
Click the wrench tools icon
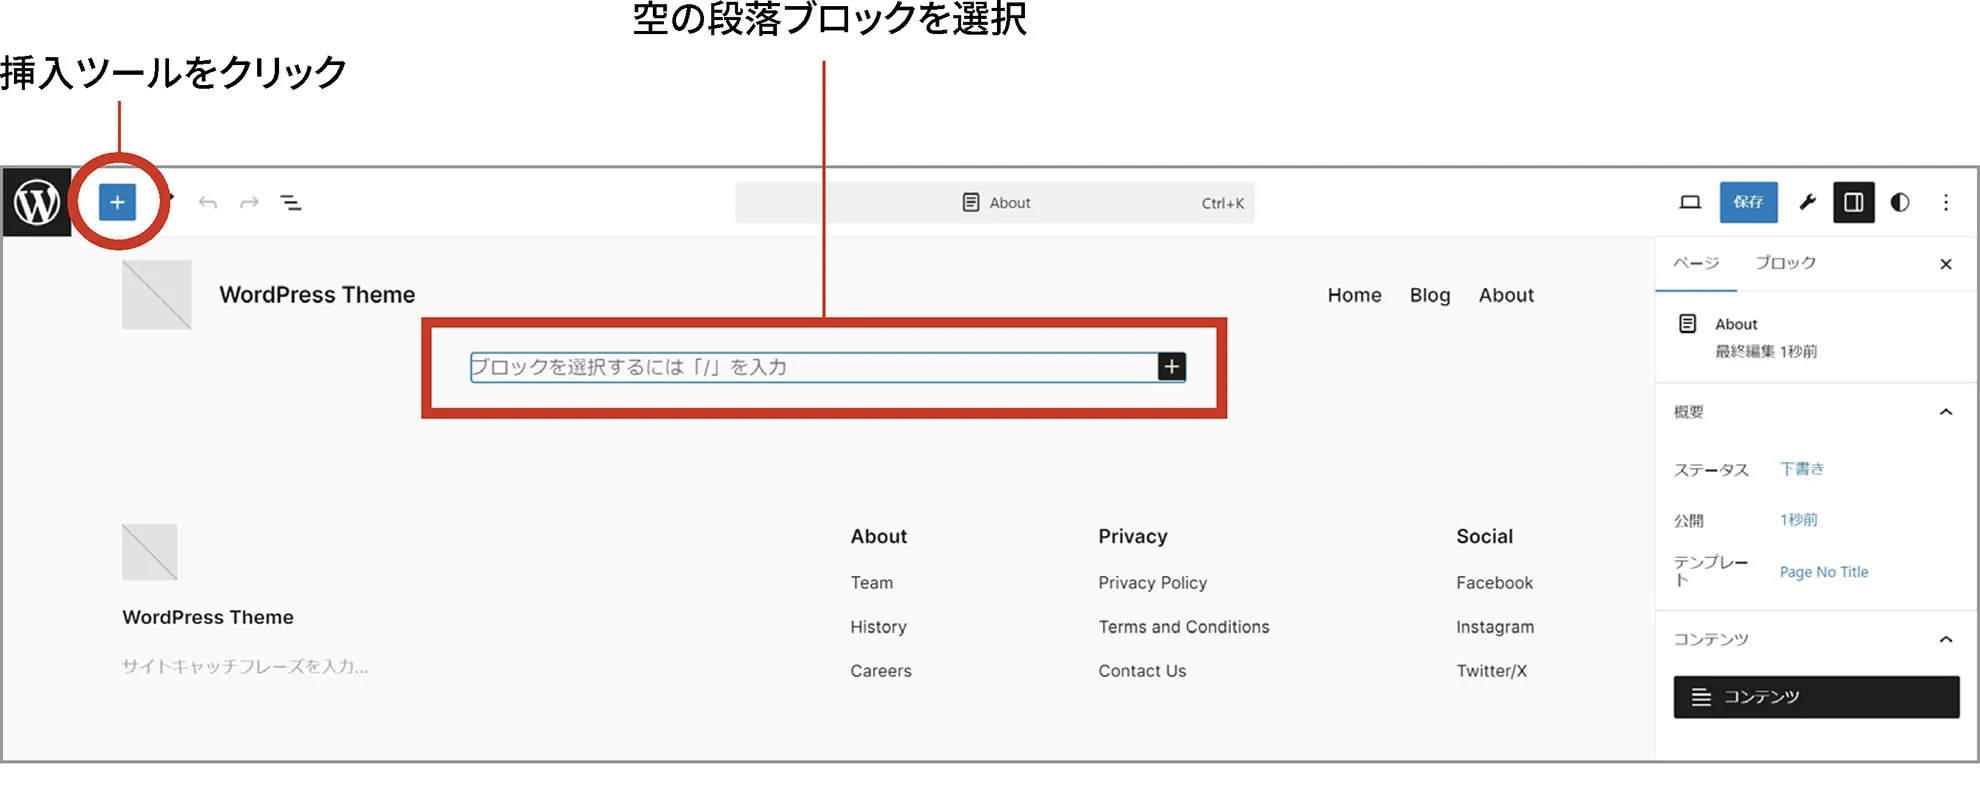[1807, 203]
